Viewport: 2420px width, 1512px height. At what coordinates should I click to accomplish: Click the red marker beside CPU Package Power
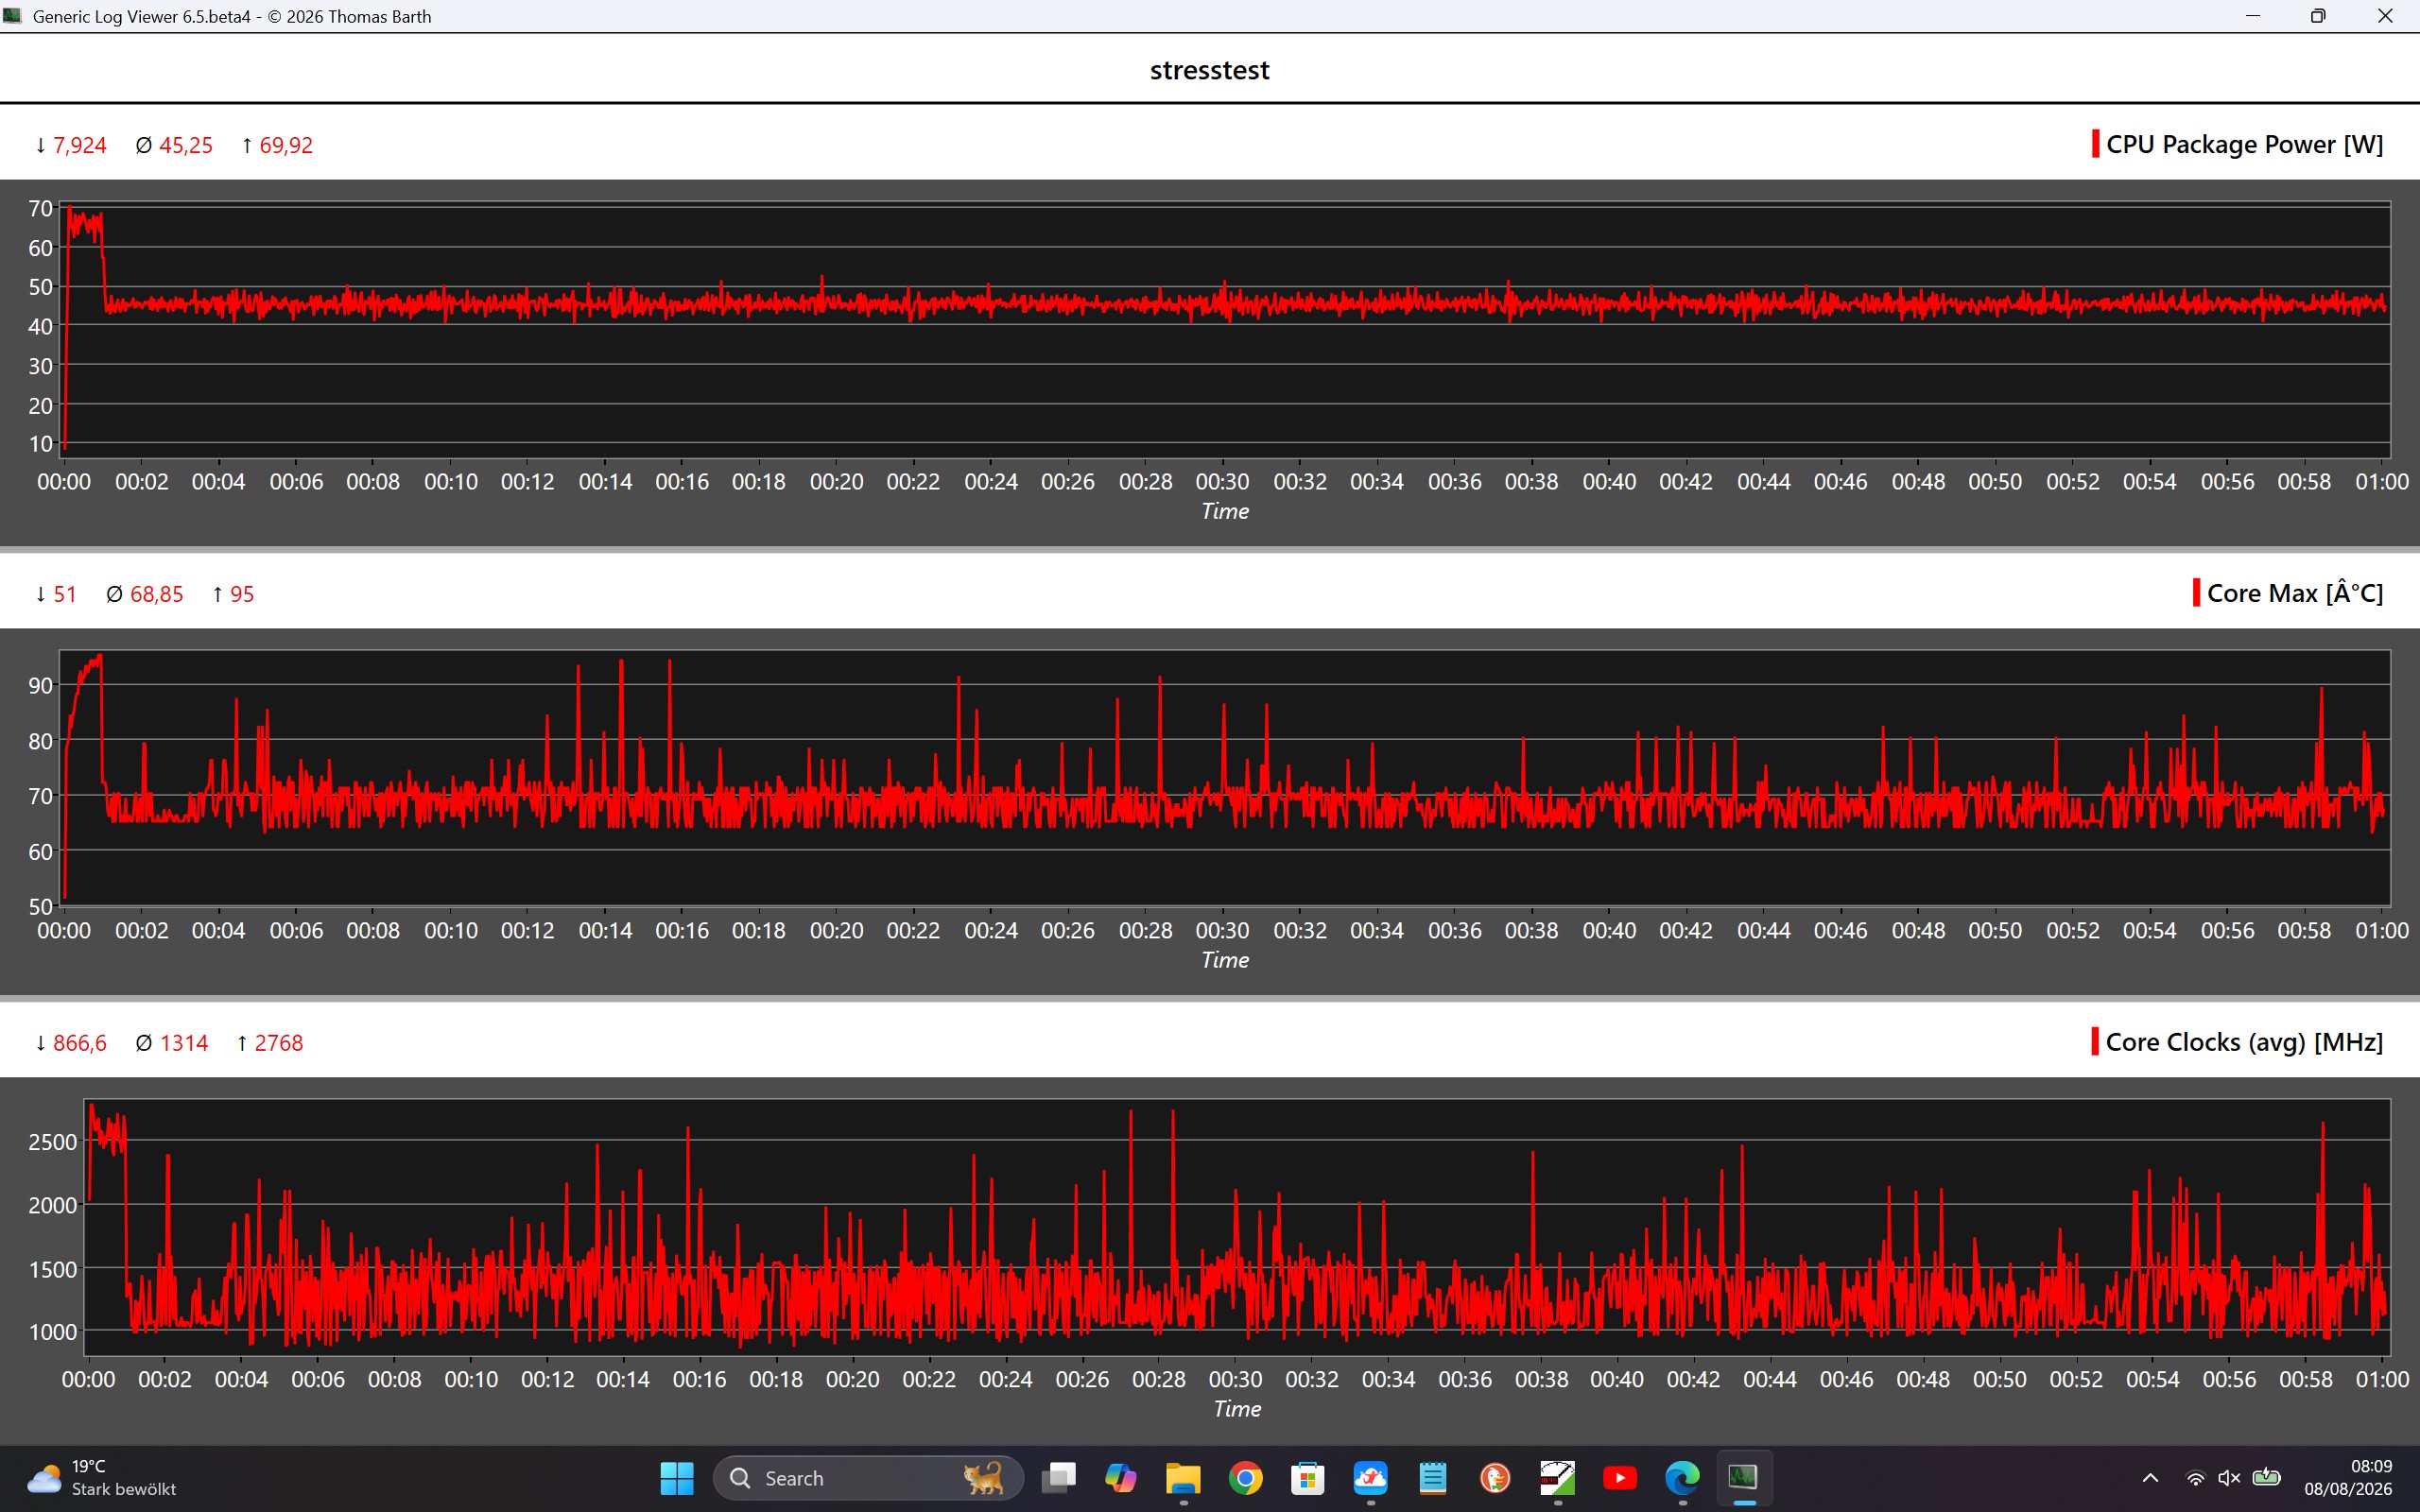[2095, 144]
